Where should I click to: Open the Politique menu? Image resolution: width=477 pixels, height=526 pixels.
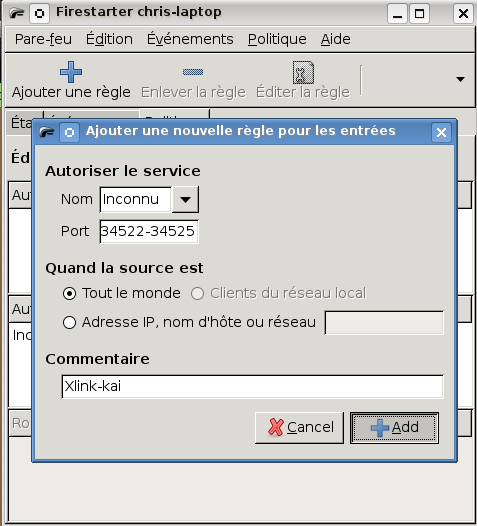277,39
